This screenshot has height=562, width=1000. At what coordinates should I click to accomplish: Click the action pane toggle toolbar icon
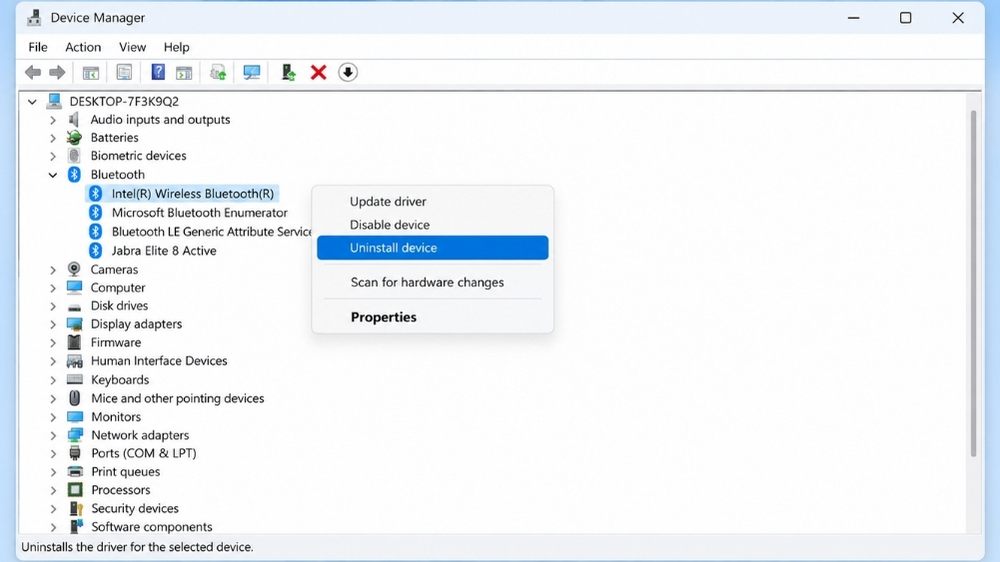pyautogui.click(x=184, y=73)
